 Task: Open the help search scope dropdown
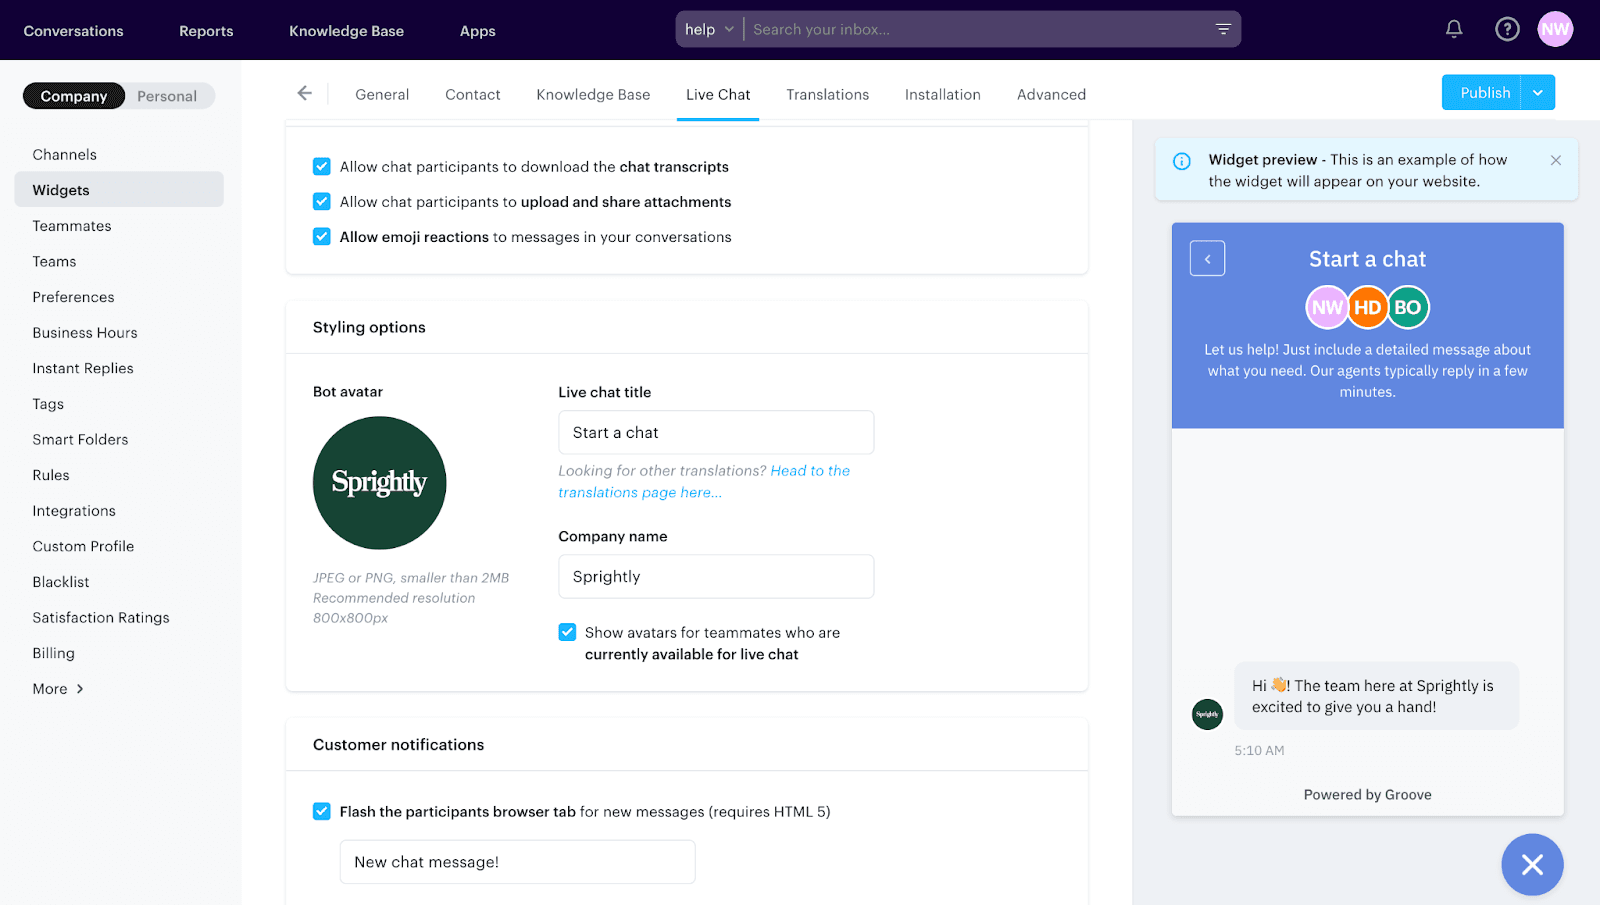pos(708,29)
